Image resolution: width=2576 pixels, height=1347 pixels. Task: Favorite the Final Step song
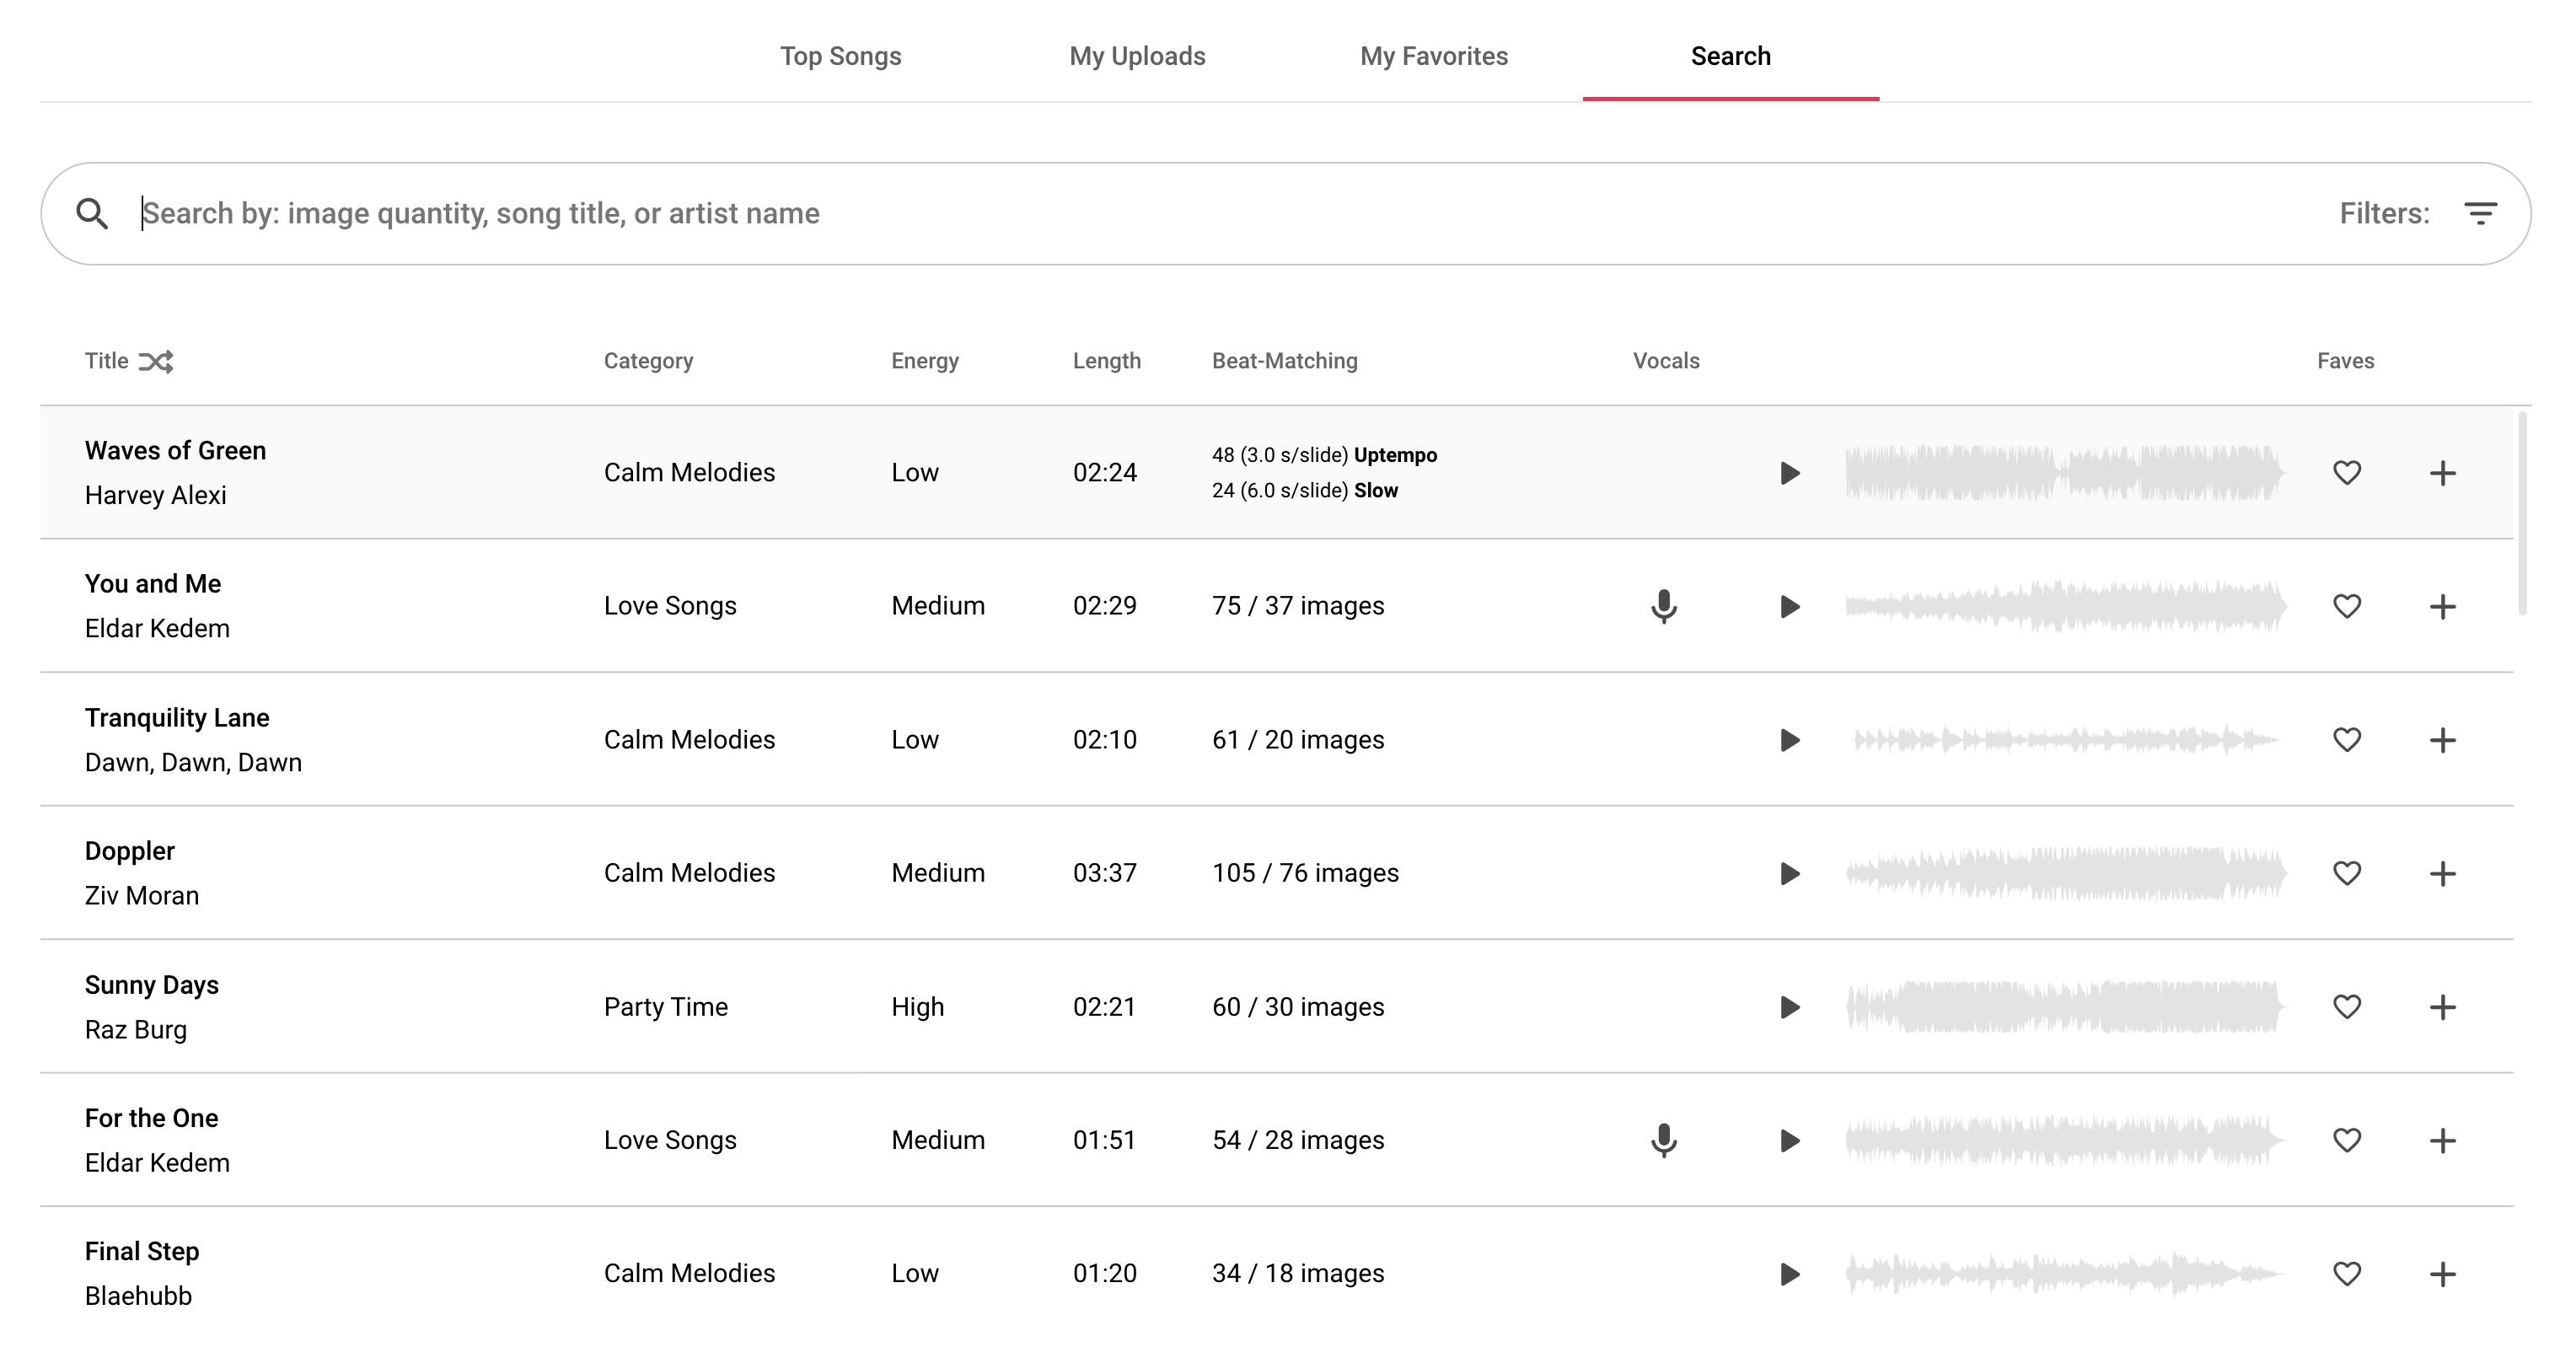pos(2346,1272)
